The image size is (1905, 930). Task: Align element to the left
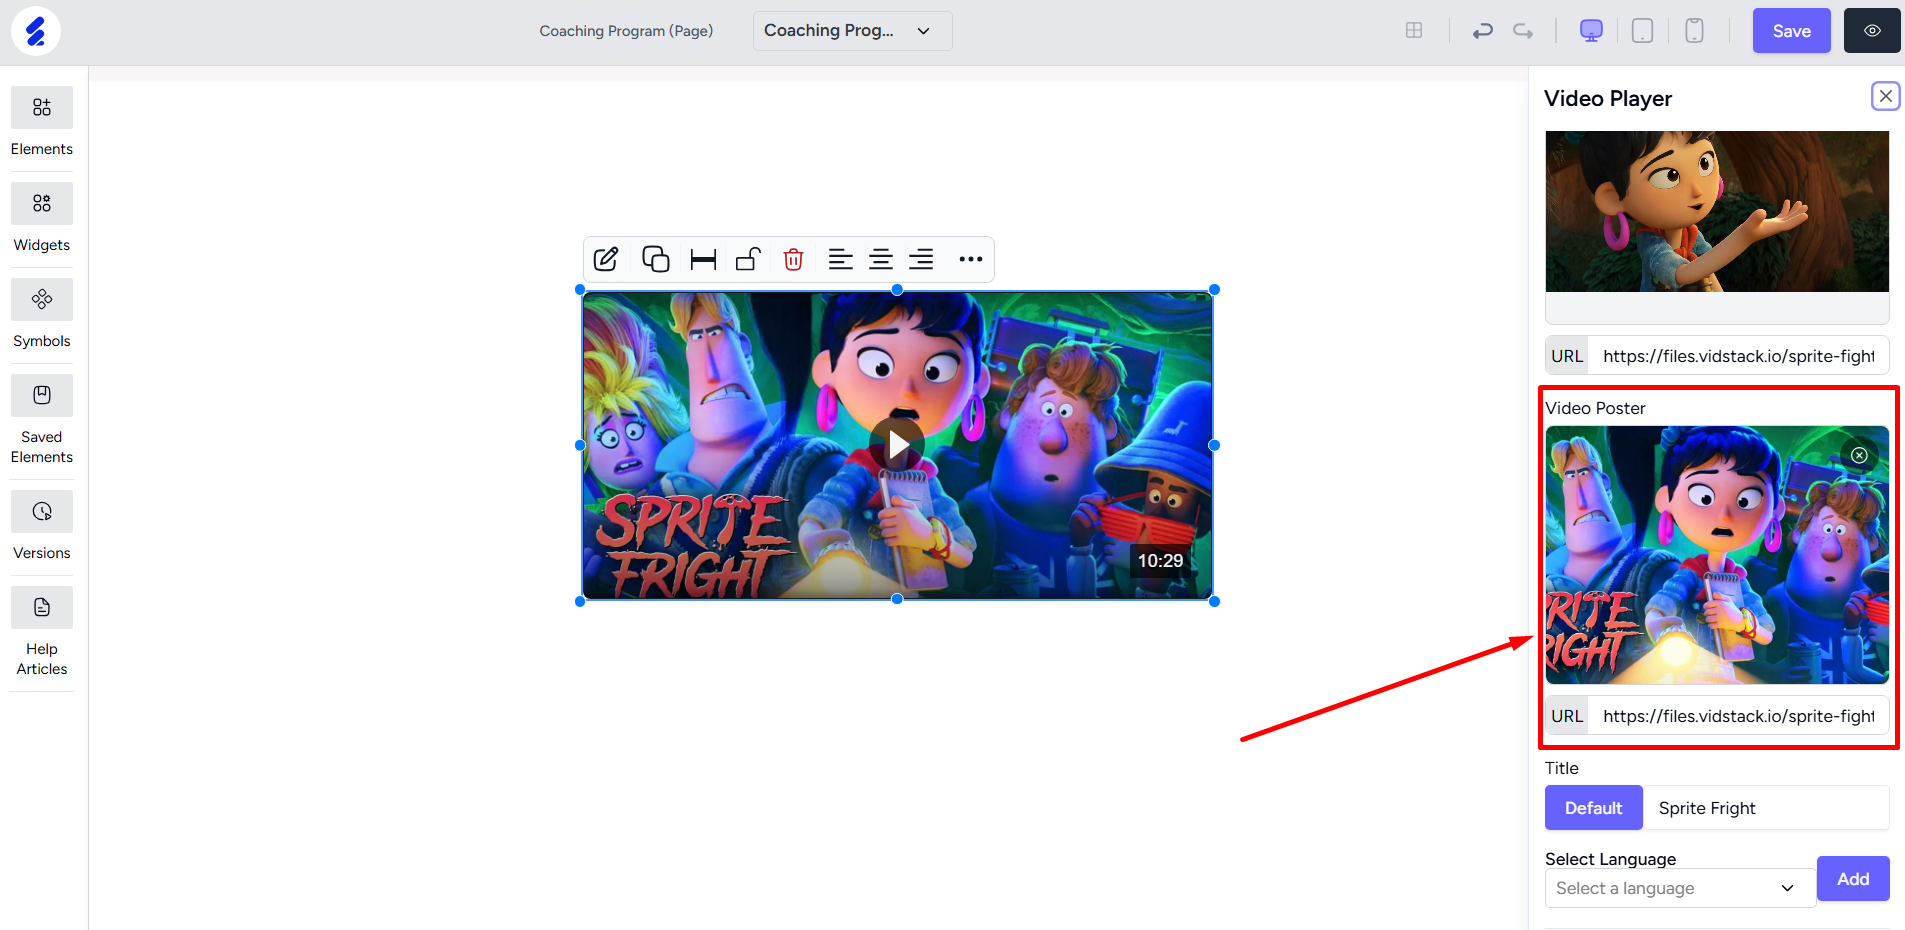pyautogui.click(x=841, y=259)
